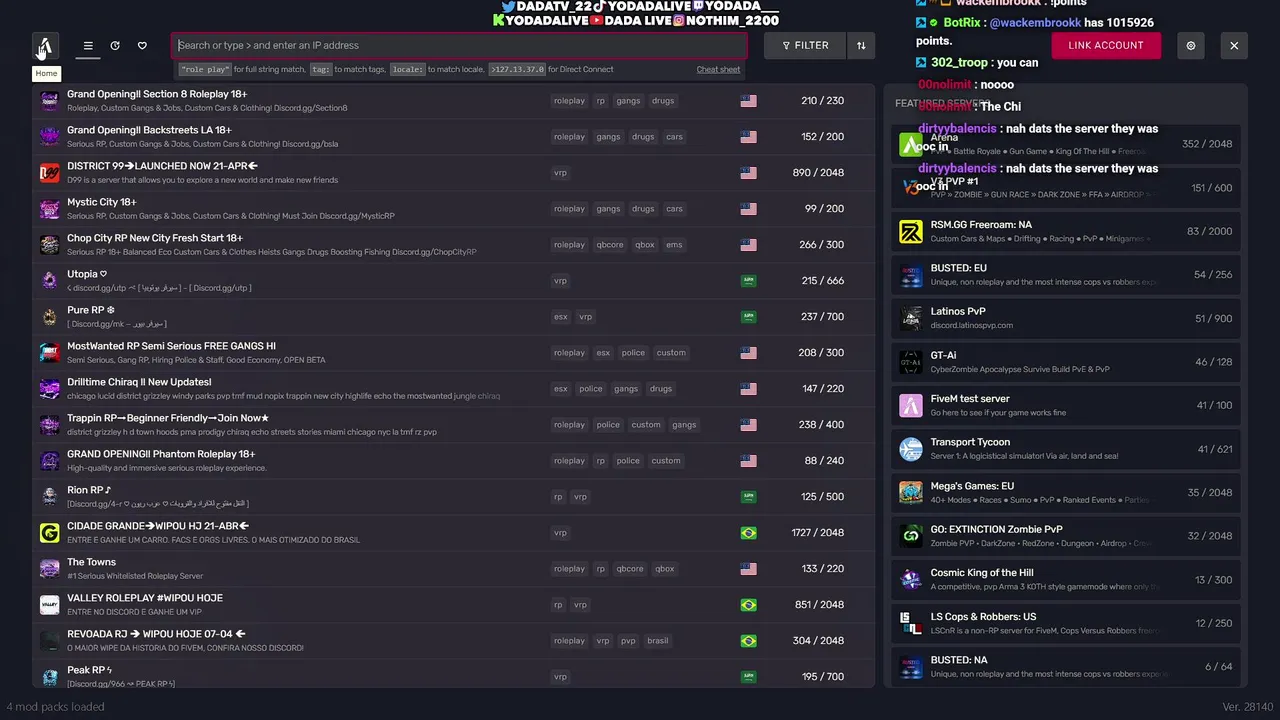Select Latinos PvP featured server icon

point(911,319)
